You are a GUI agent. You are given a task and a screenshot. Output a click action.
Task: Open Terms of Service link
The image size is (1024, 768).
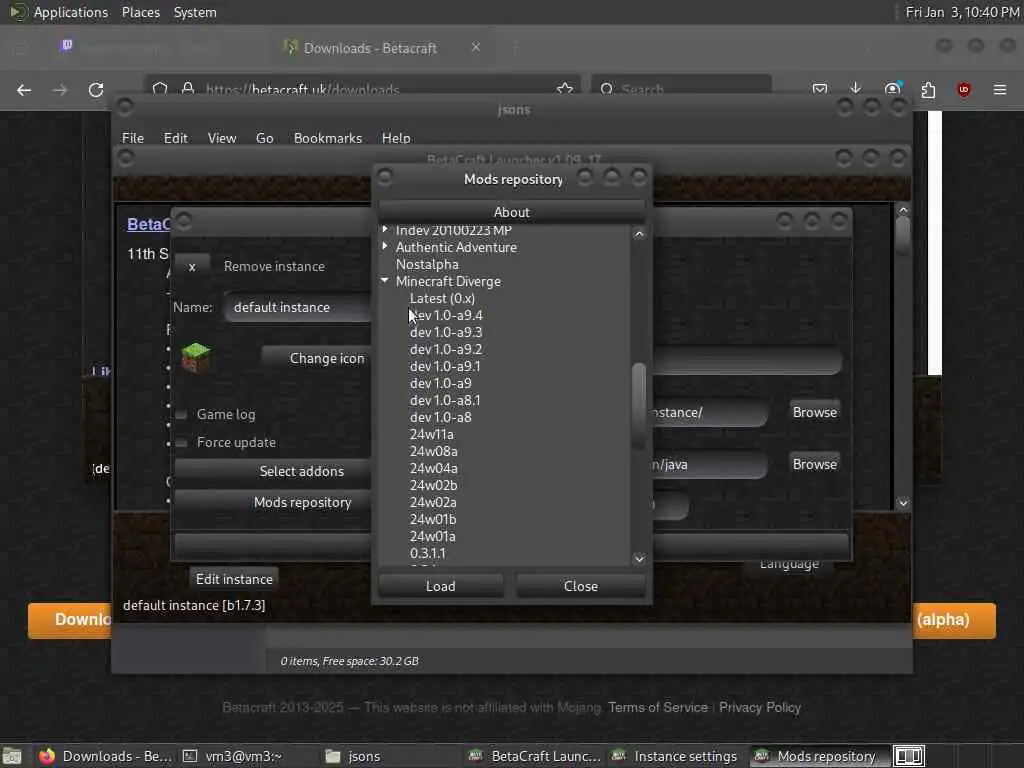coord(658,707)
